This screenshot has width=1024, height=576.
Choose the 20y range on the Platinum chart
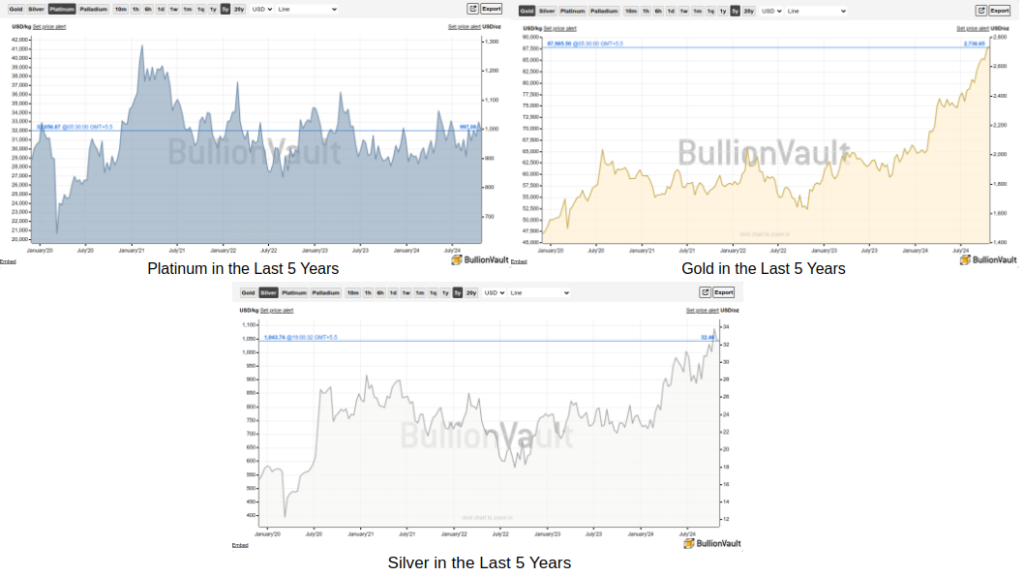point(239,9)
